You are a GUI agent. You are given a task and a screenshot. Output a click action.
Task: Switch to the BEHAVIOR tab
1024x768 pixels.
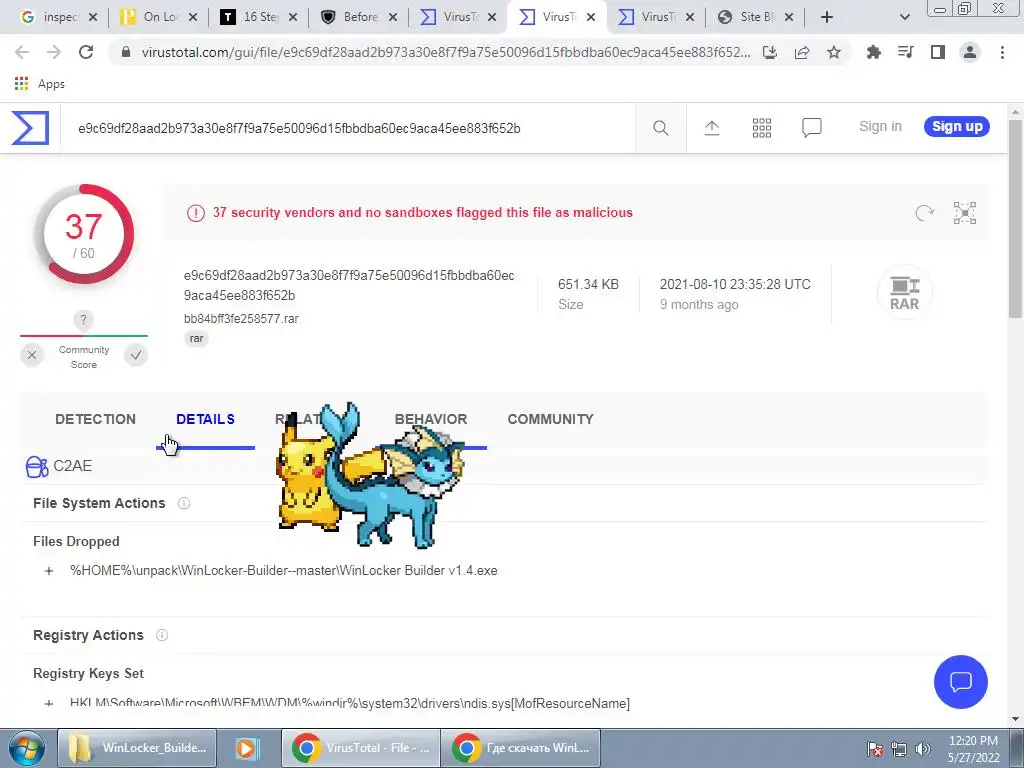click(x=431, y=419)
